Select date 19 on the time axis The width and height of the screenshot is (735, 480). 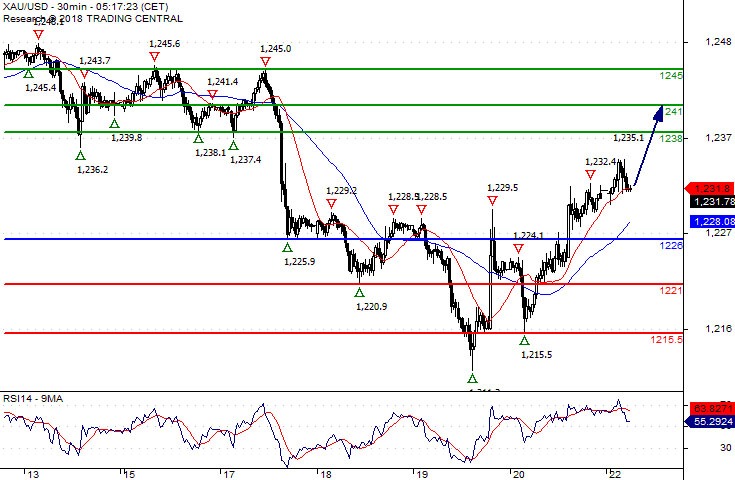tap(422, 474)
